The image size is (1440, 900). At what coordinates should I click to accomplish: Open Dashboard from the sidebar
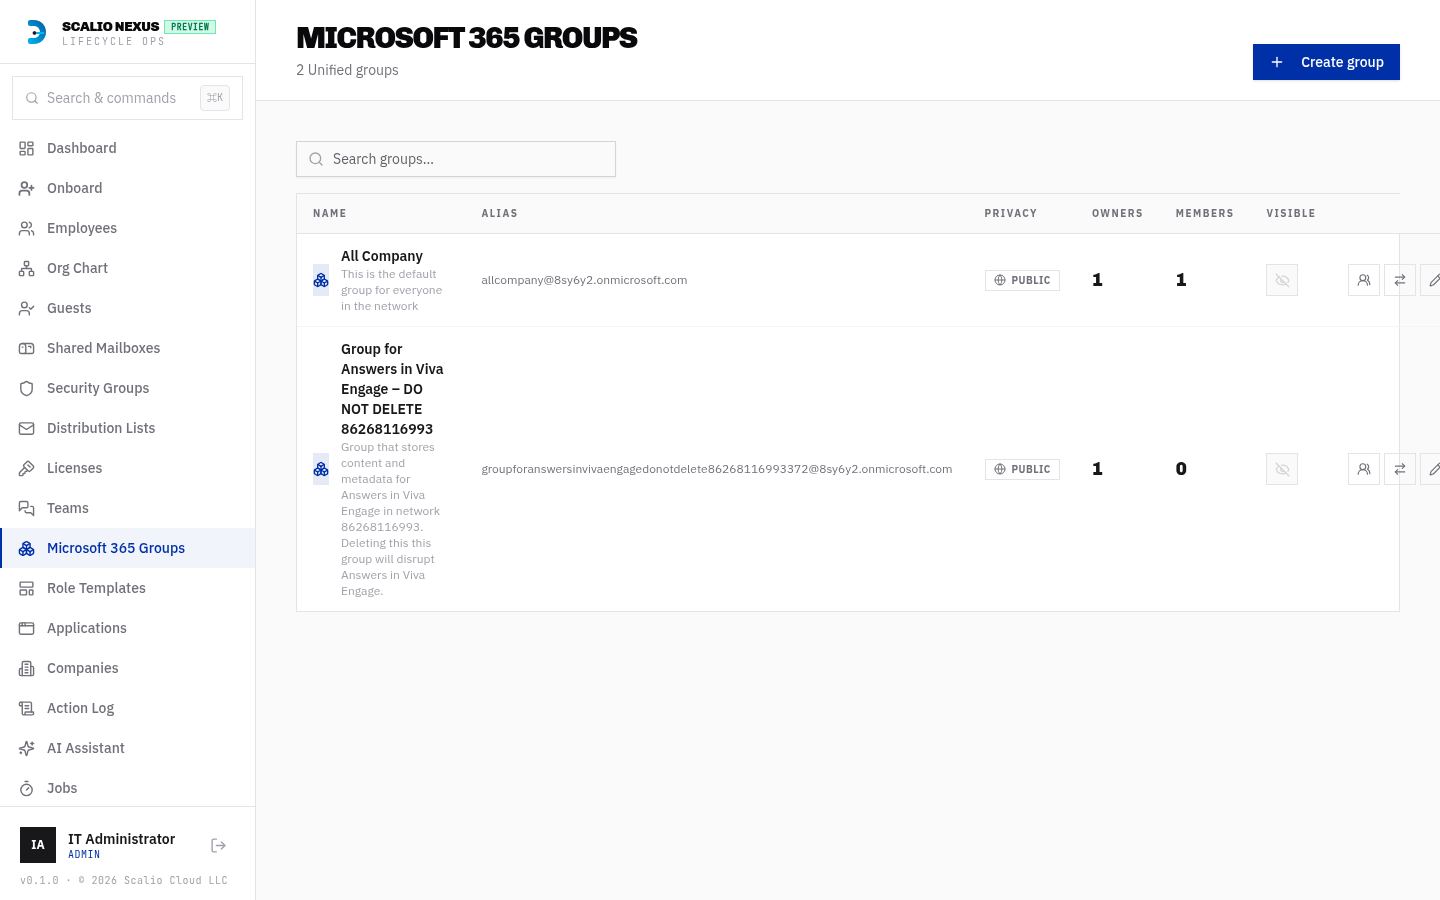pyautogui.click(x=128, y=148)
